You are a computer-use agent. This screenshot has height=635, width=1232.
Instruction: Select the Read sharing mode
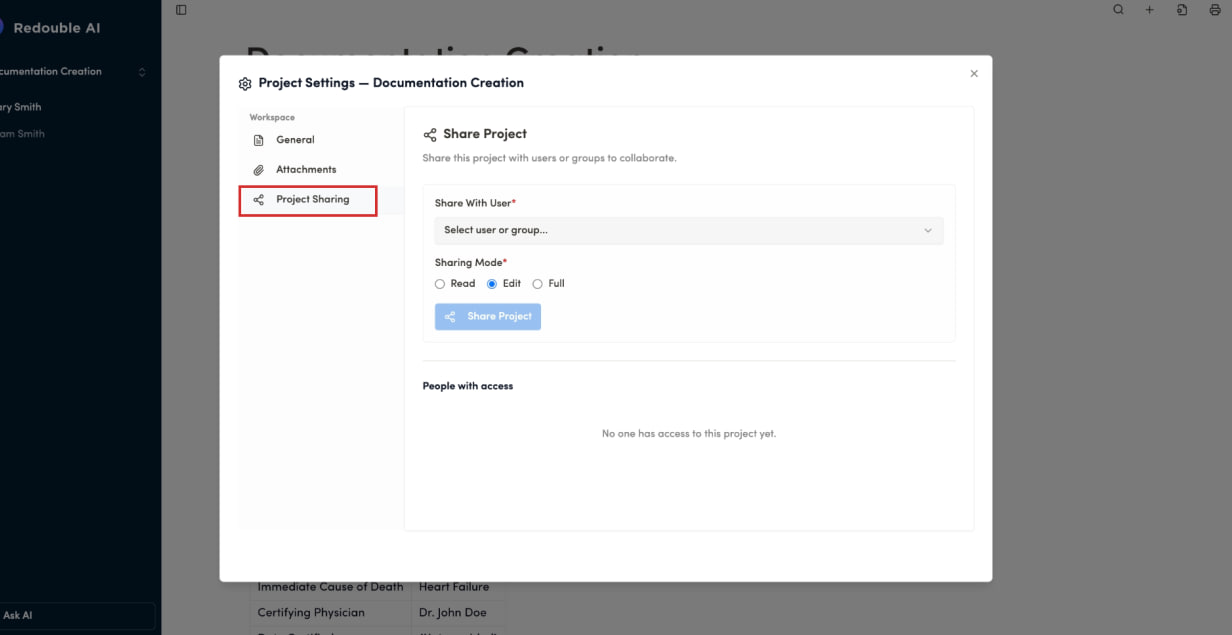coord(440,284)
